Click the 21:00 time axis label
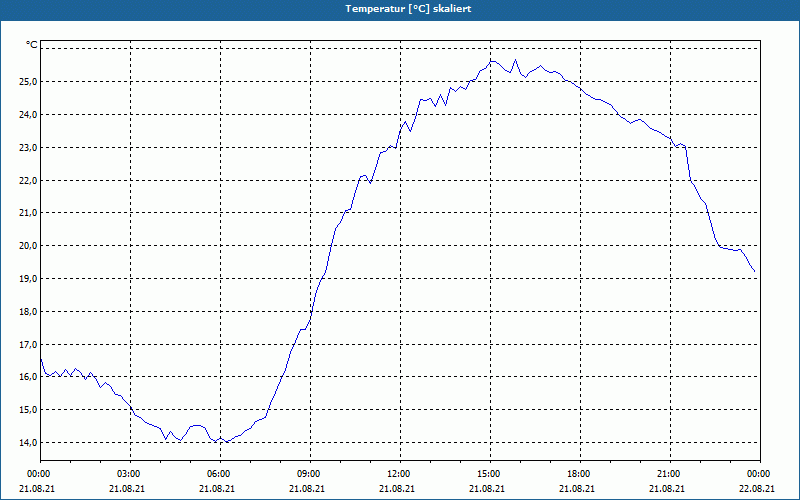The height and width of the screenshot is (500, 800). pos(667,473)
